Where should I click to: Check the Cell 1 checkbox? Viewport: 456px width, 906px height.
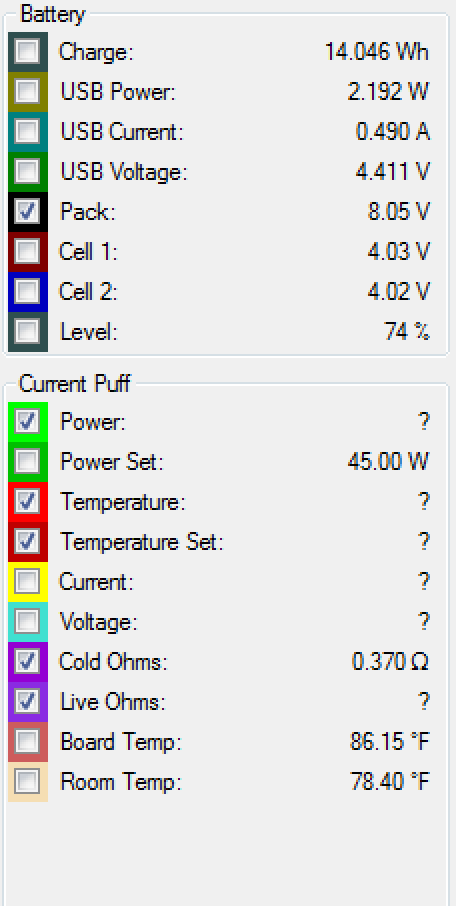tap(27, 251)
